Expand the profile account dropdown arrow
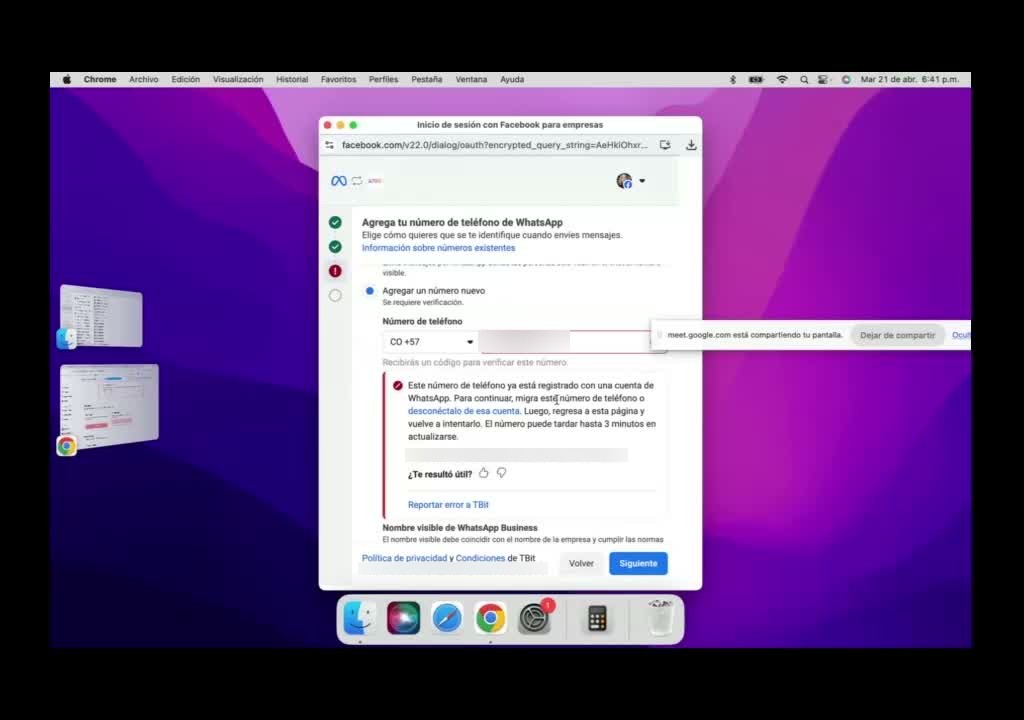 pyautogui.click(x=642, y=181)
